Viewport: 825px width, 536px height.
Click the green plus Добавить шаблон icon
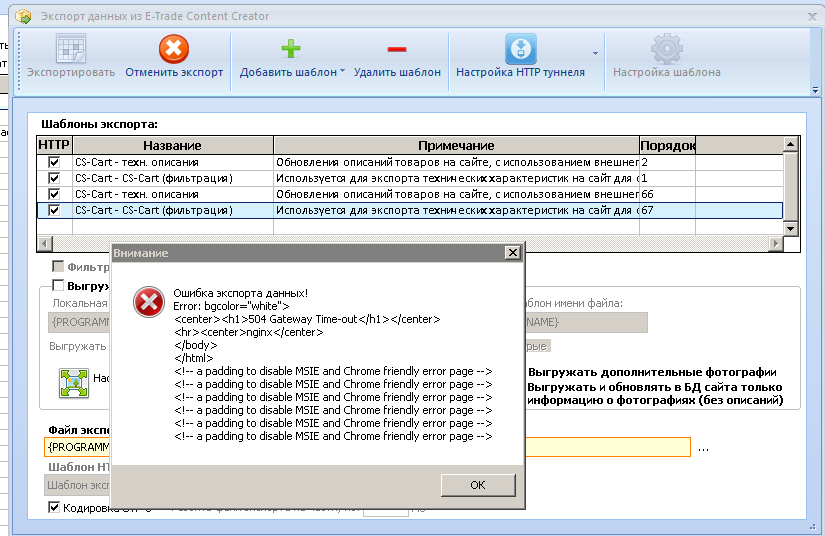[x=290, y=49]
